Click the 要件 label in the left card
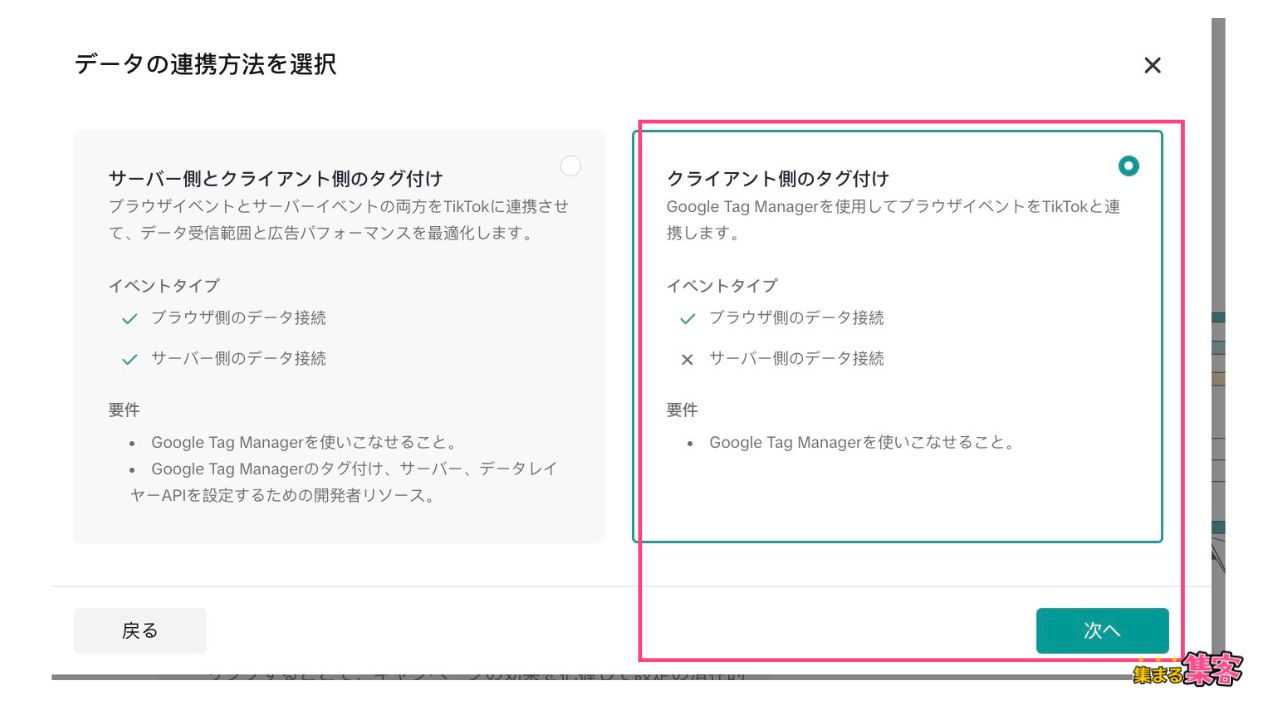 (124, 410)
